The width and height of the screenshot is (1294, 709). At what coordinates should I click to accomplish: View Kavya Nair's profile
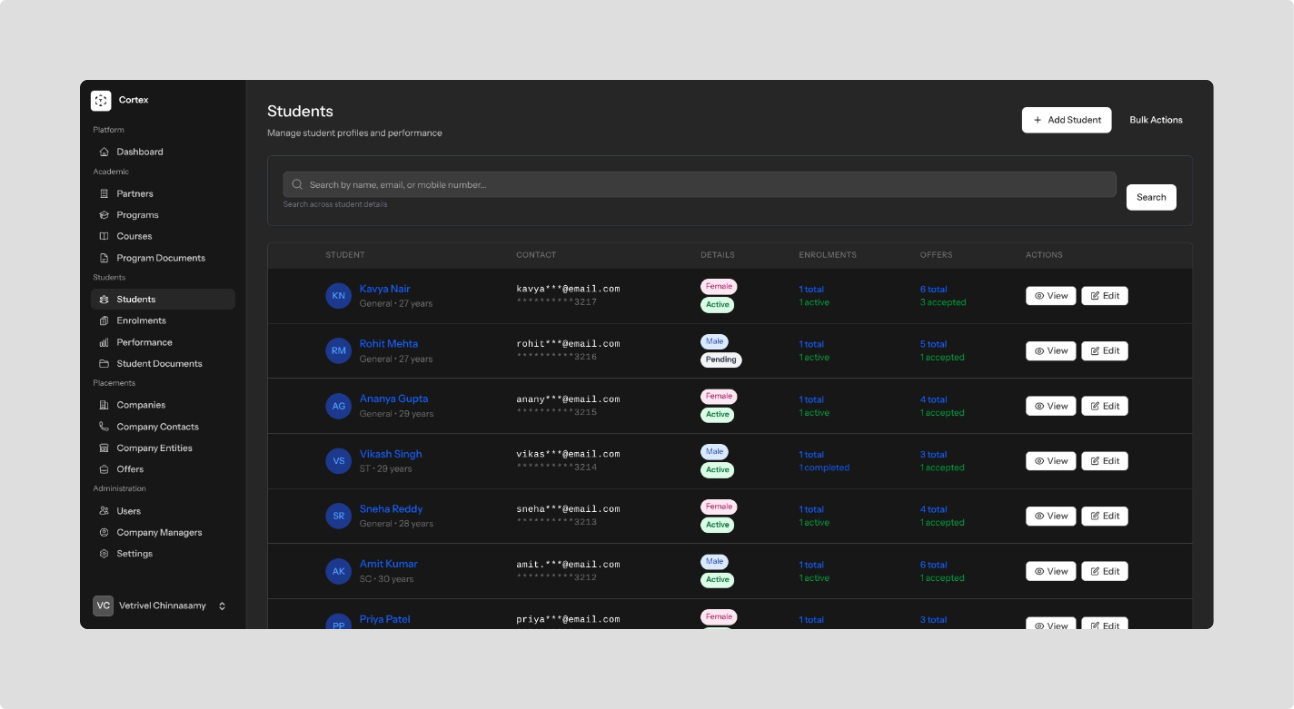point(1051,296)
